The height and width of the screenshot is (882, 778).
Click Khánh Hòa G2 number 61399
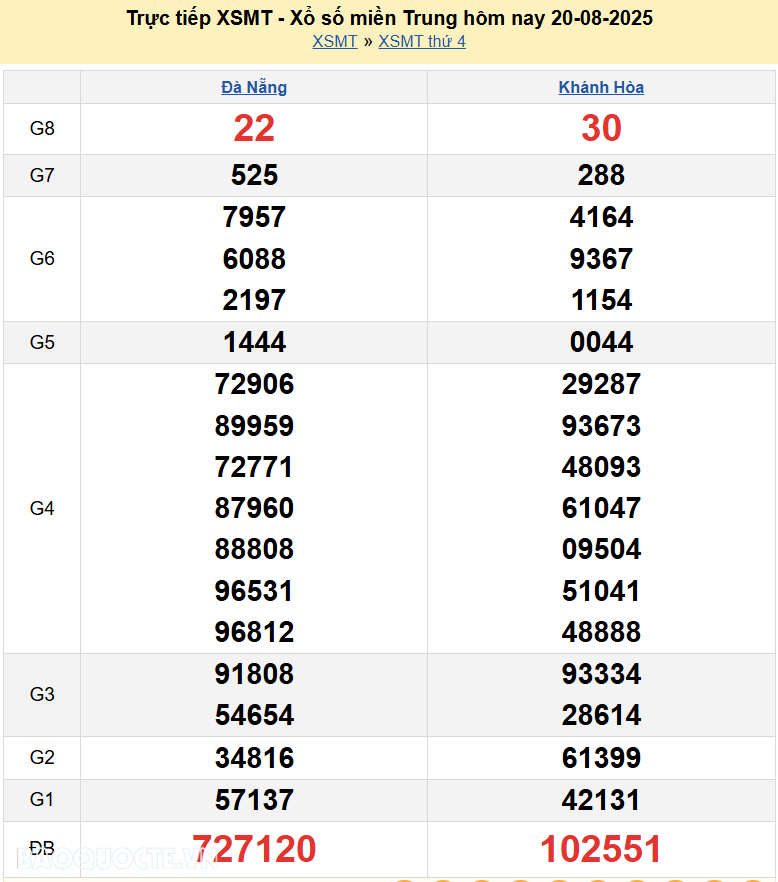[x=601, y=758]
